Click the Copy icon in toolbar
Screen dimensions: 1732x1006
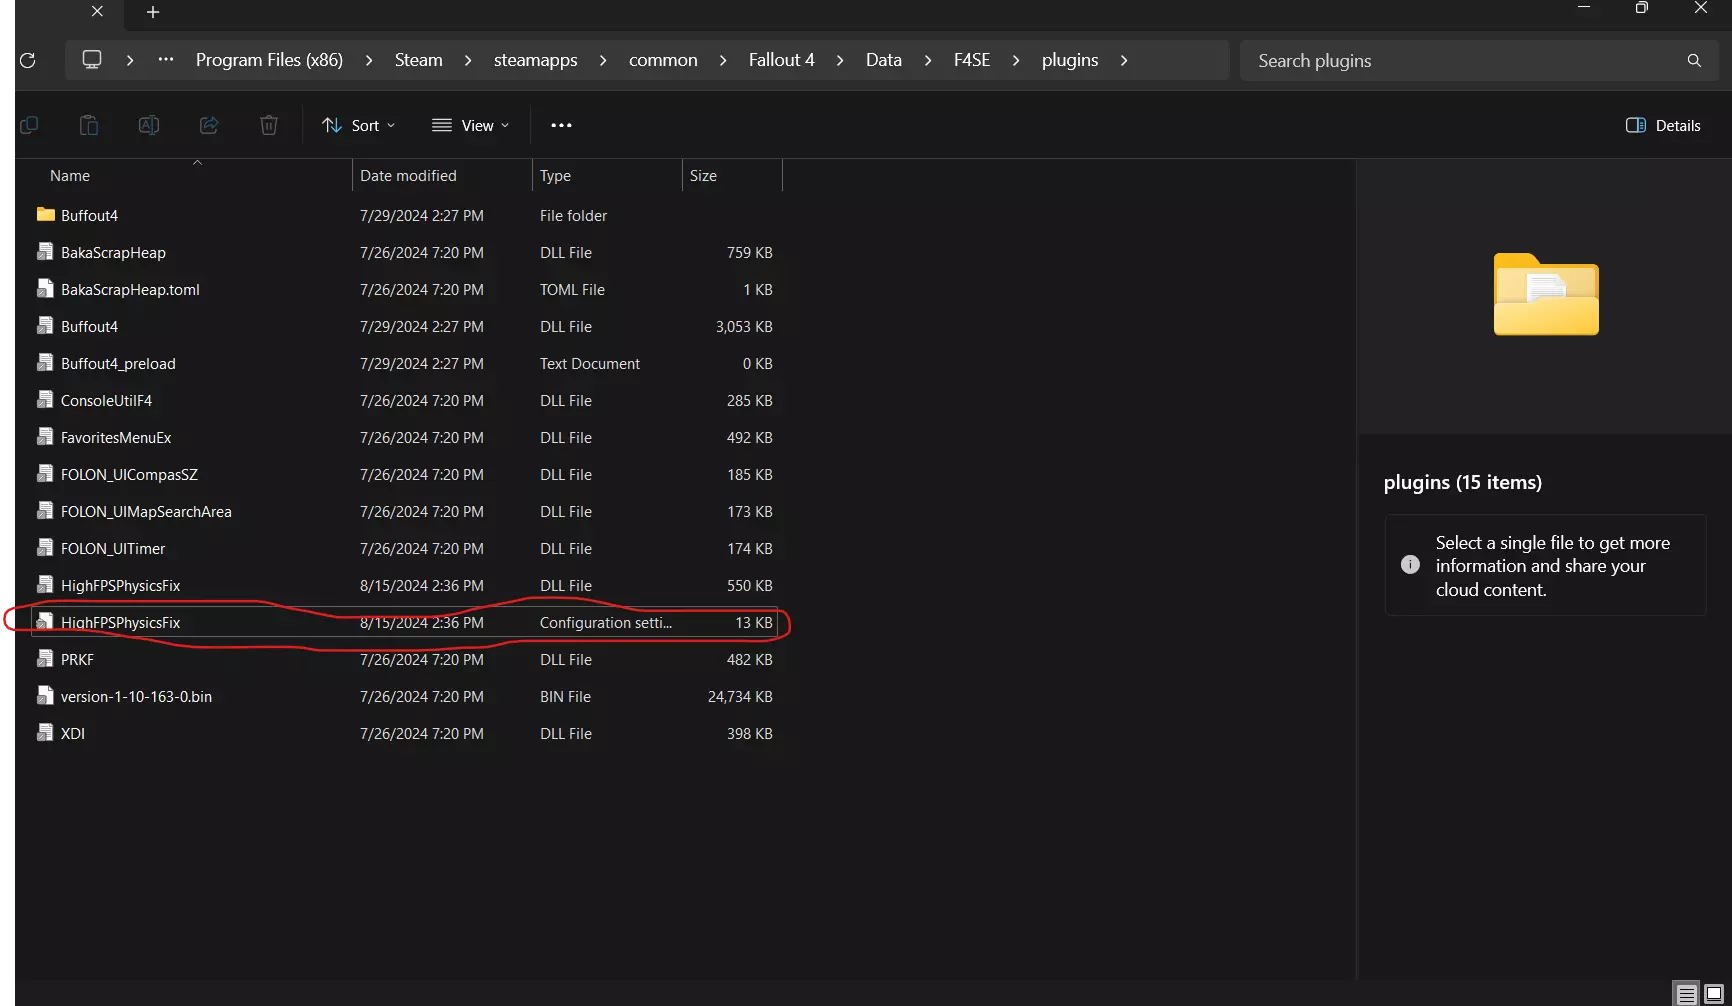click(x=29, y=125)
